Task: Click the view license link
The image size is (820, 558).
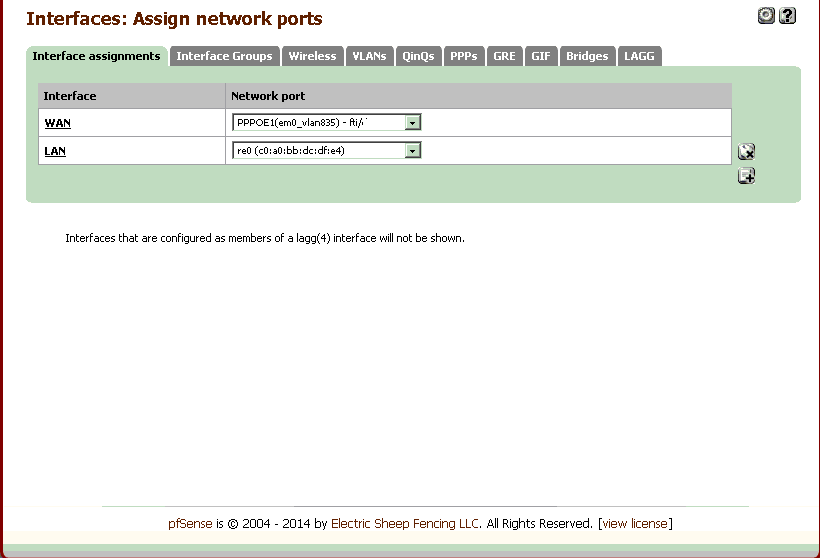Action: pyautogui.click(x=635, y=523)
